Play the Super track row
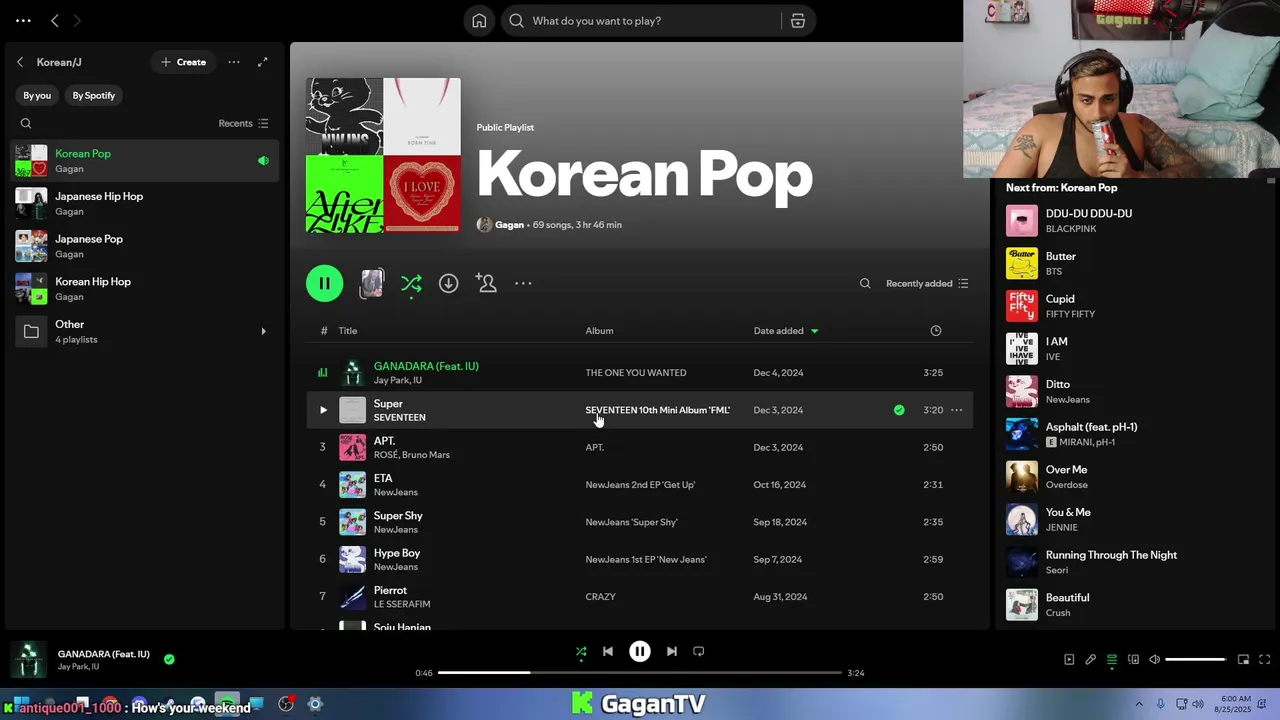This screenshot has height=720, width=1280. (323, 410)
